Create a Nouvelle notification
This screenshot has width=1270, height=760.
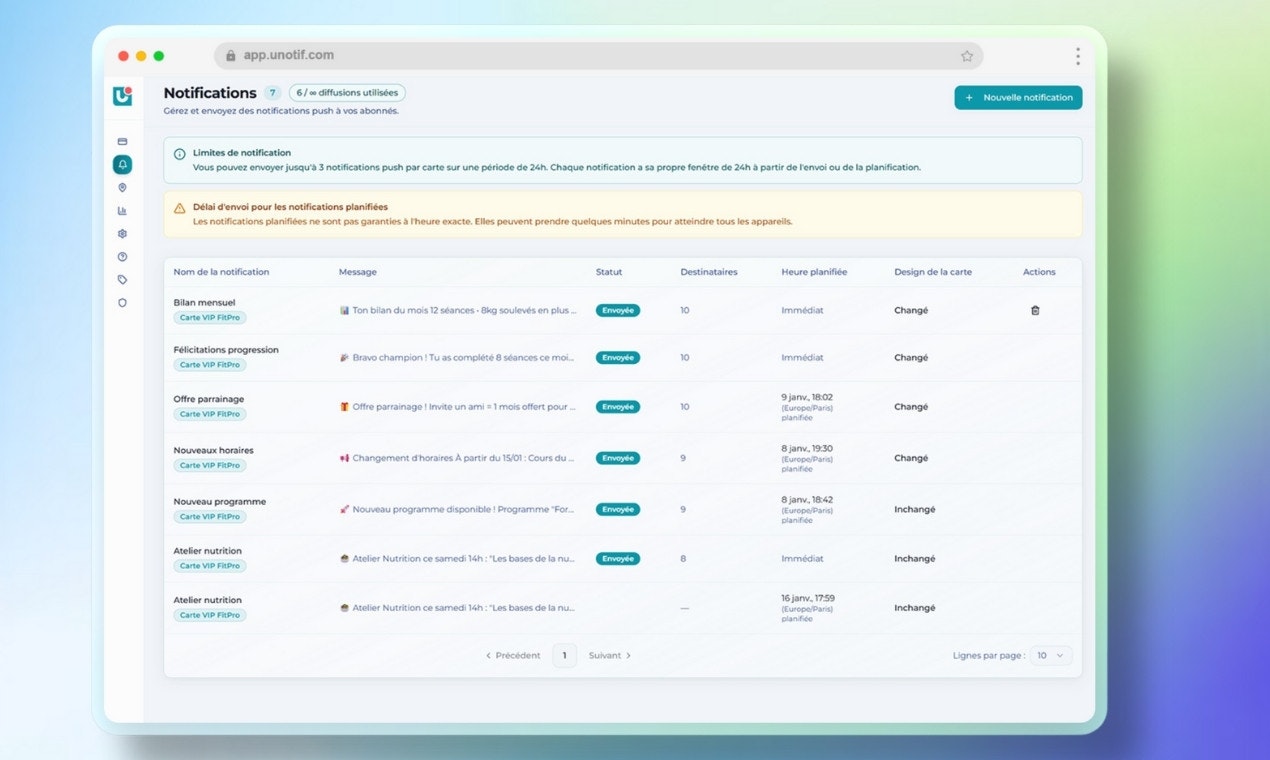pos(1017,97)
